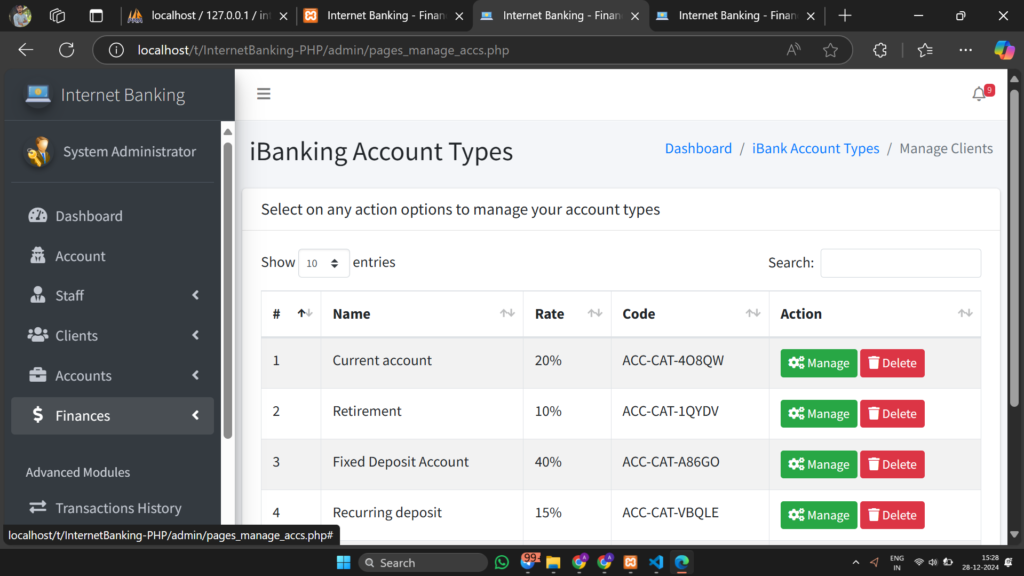This screenshot has width=1024, height=576.
Task: Toggle sidebar with hamburger menu icon
Action: coord(263,94)
